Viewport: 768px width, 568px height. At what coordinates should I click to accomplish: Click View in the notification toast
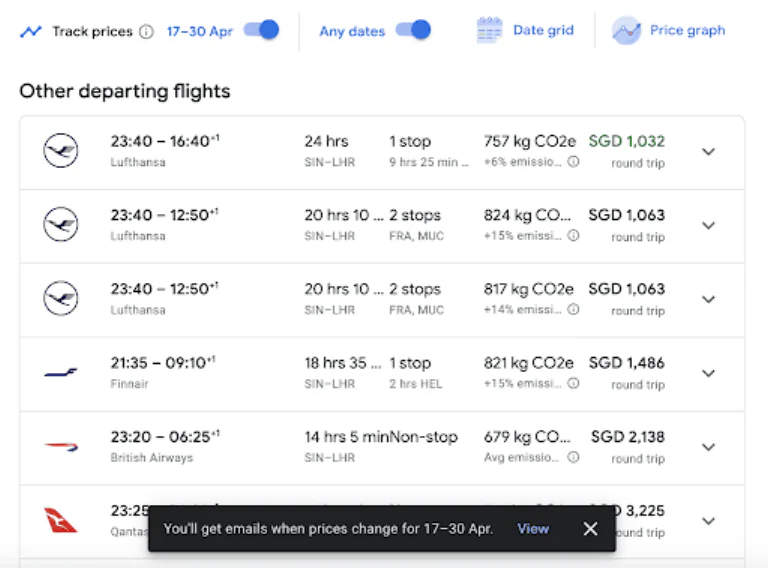coord(533,529)
